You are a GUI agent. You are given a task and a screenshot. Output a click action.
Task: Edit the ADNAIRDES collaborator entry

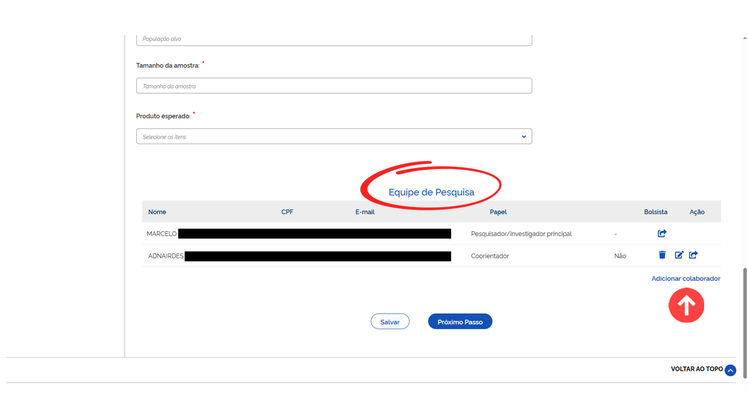point(679,255)
